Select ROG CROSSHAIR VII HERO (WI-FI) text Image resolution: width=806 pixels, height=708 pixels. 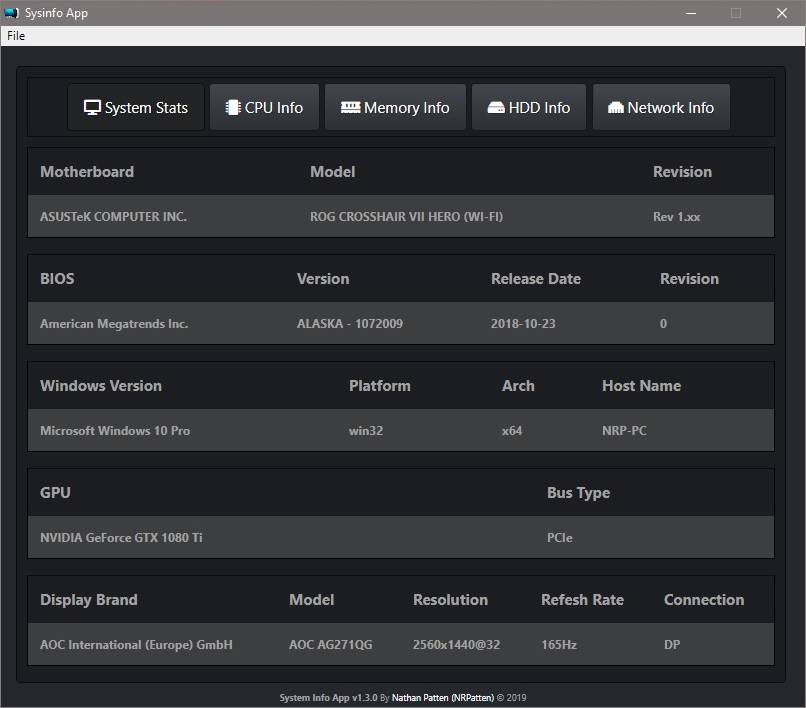point(406,216)
